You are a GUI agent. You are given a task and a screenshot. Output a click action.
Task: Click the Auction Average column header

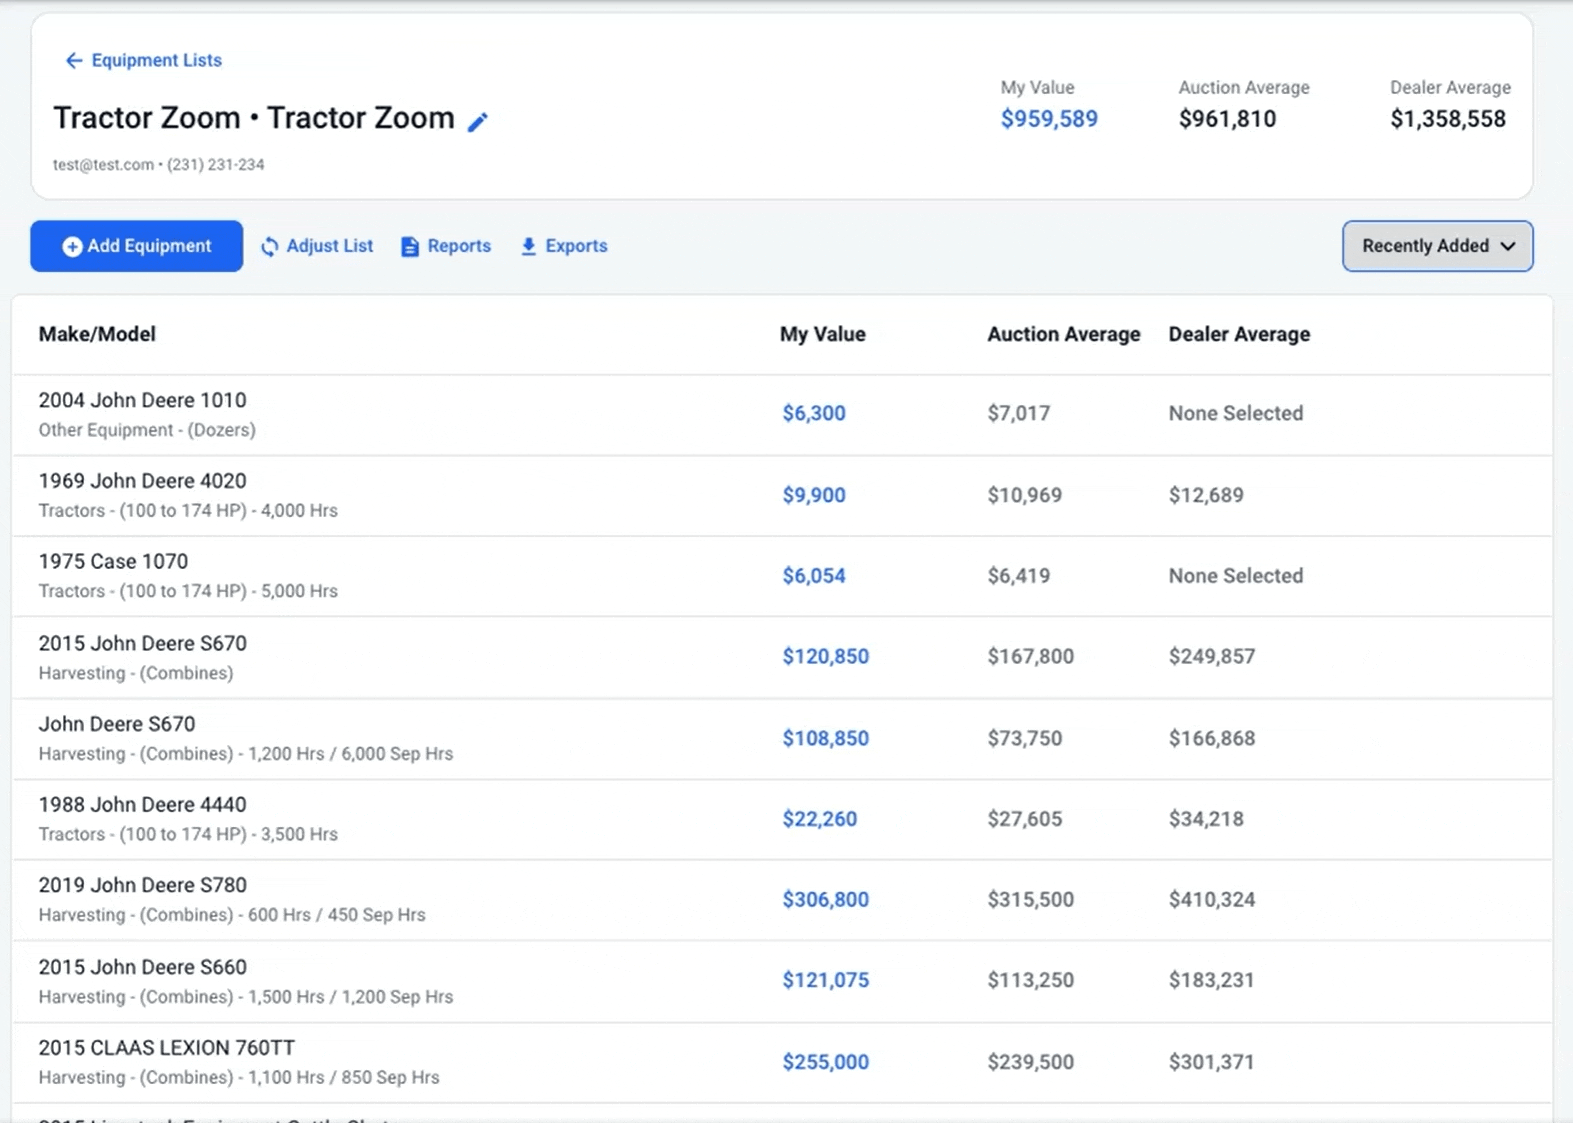point(1064,334)
